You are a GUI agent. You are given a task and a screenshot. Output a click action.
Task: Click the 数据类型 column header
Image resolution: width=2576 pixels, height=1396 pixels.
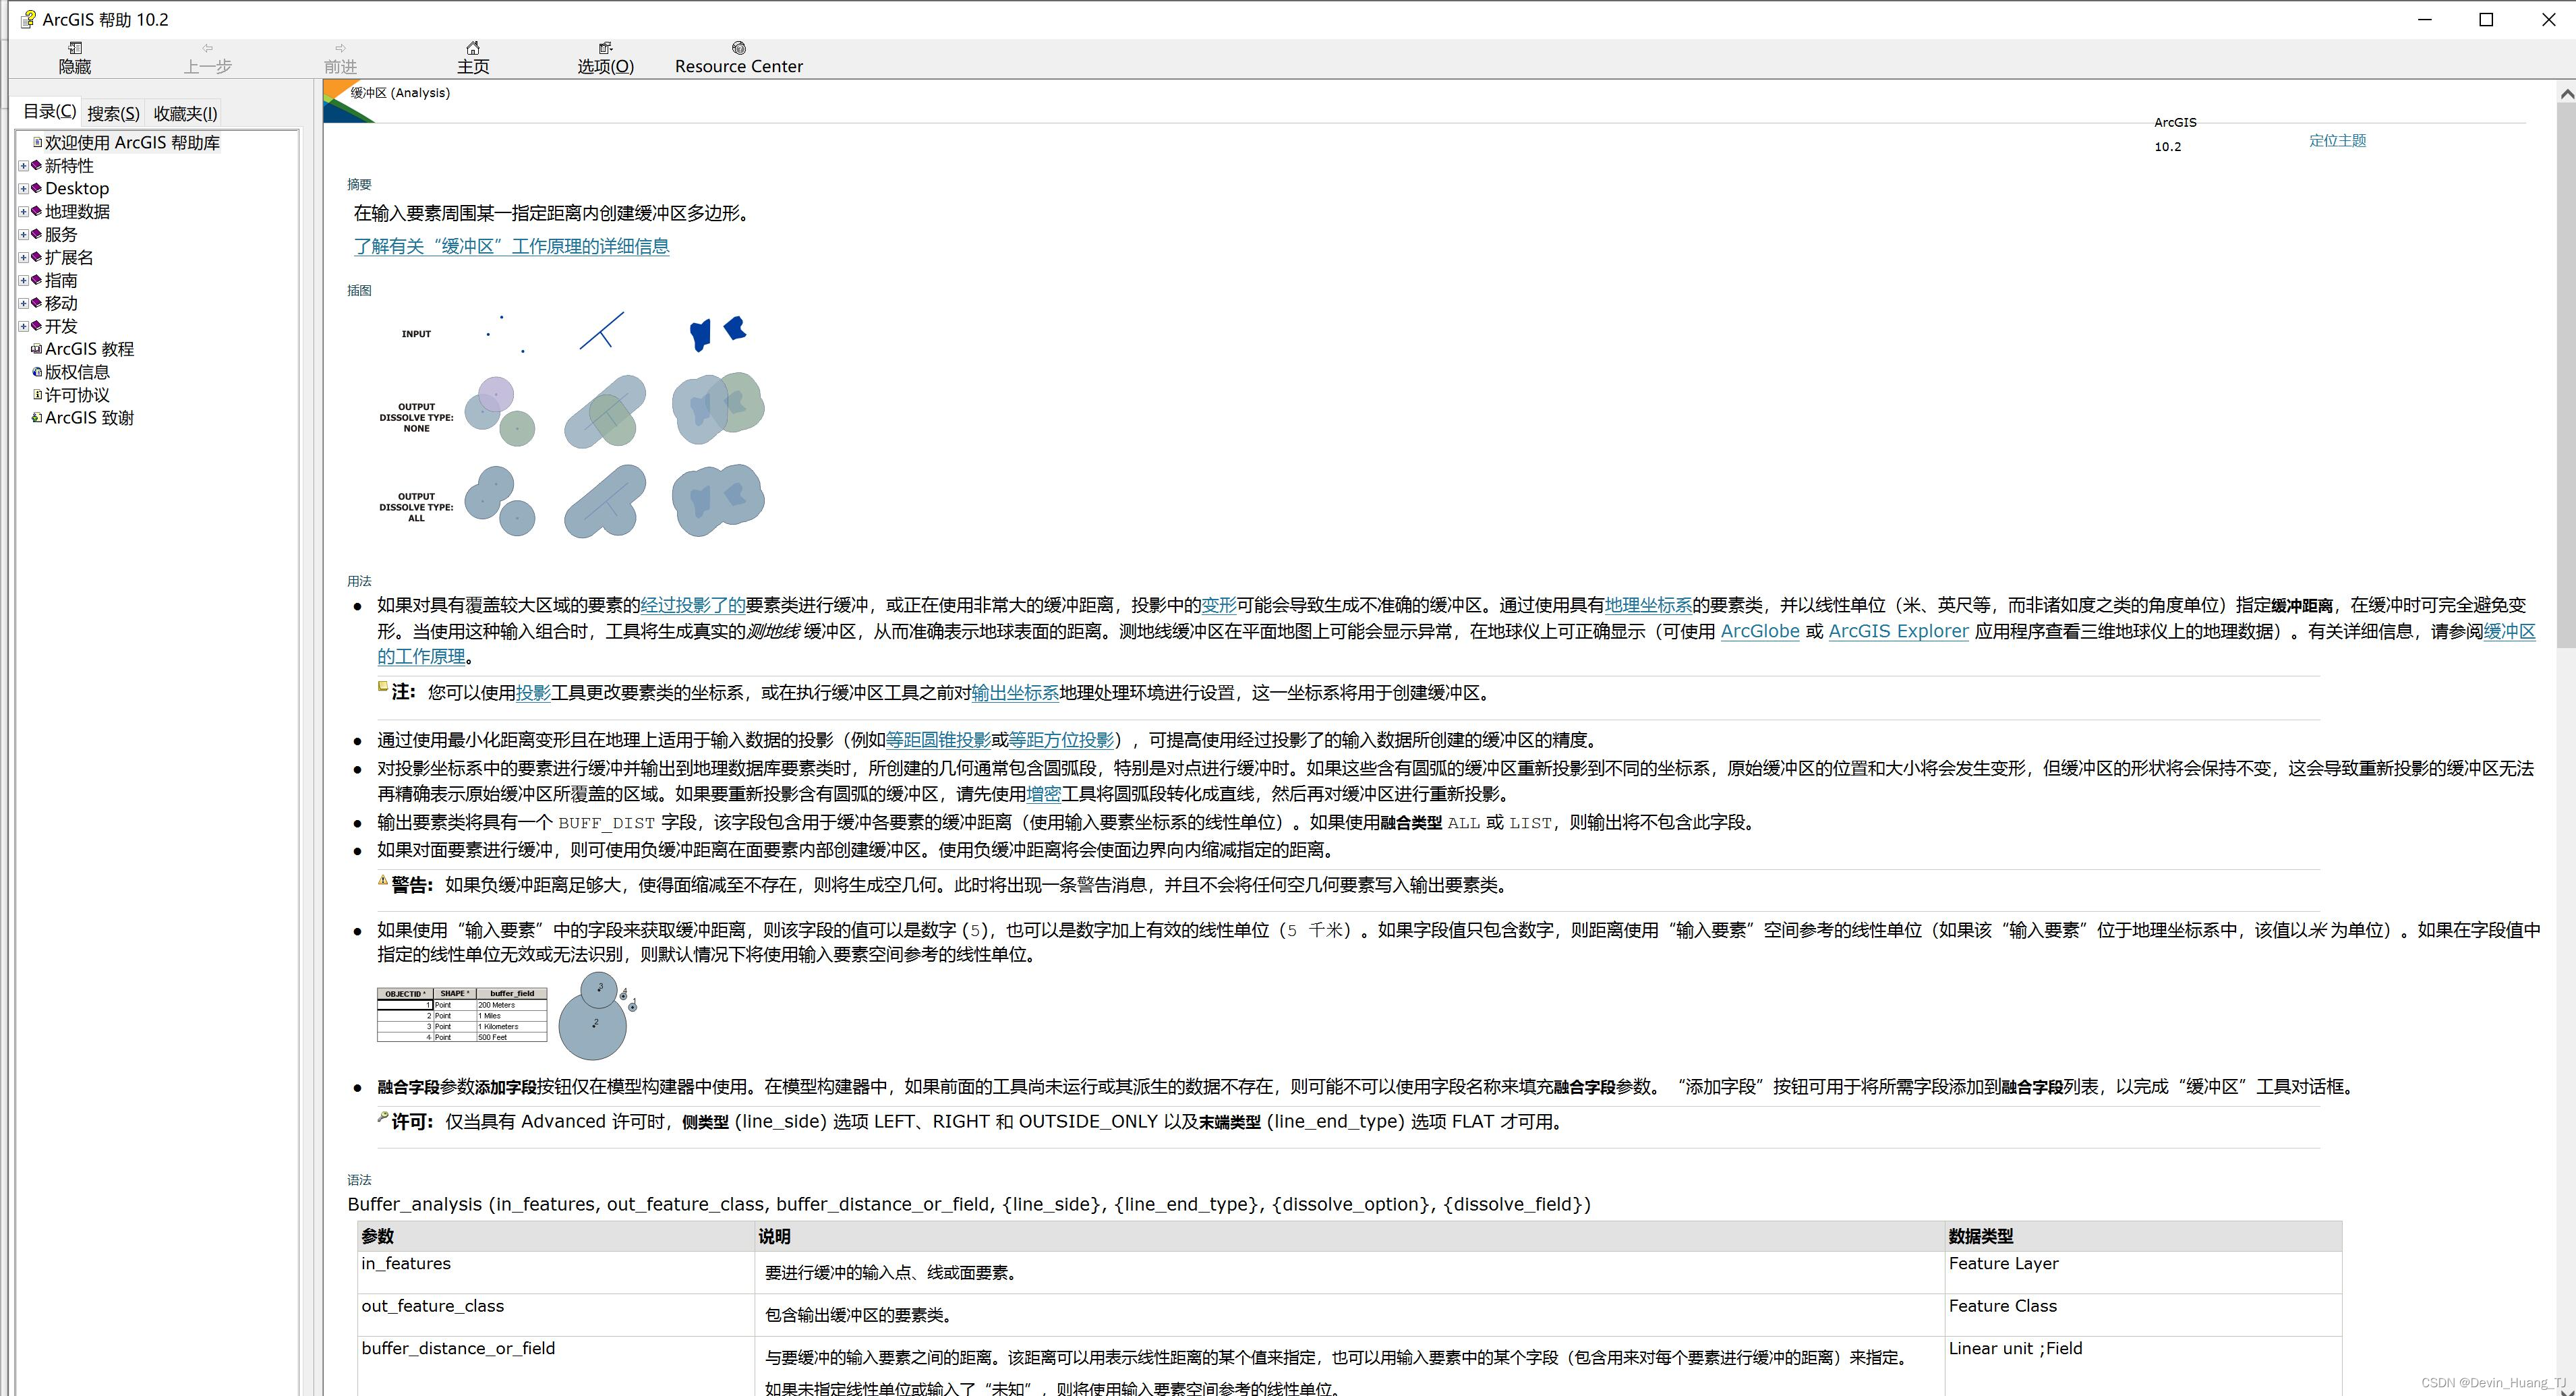(2142, 1236)
